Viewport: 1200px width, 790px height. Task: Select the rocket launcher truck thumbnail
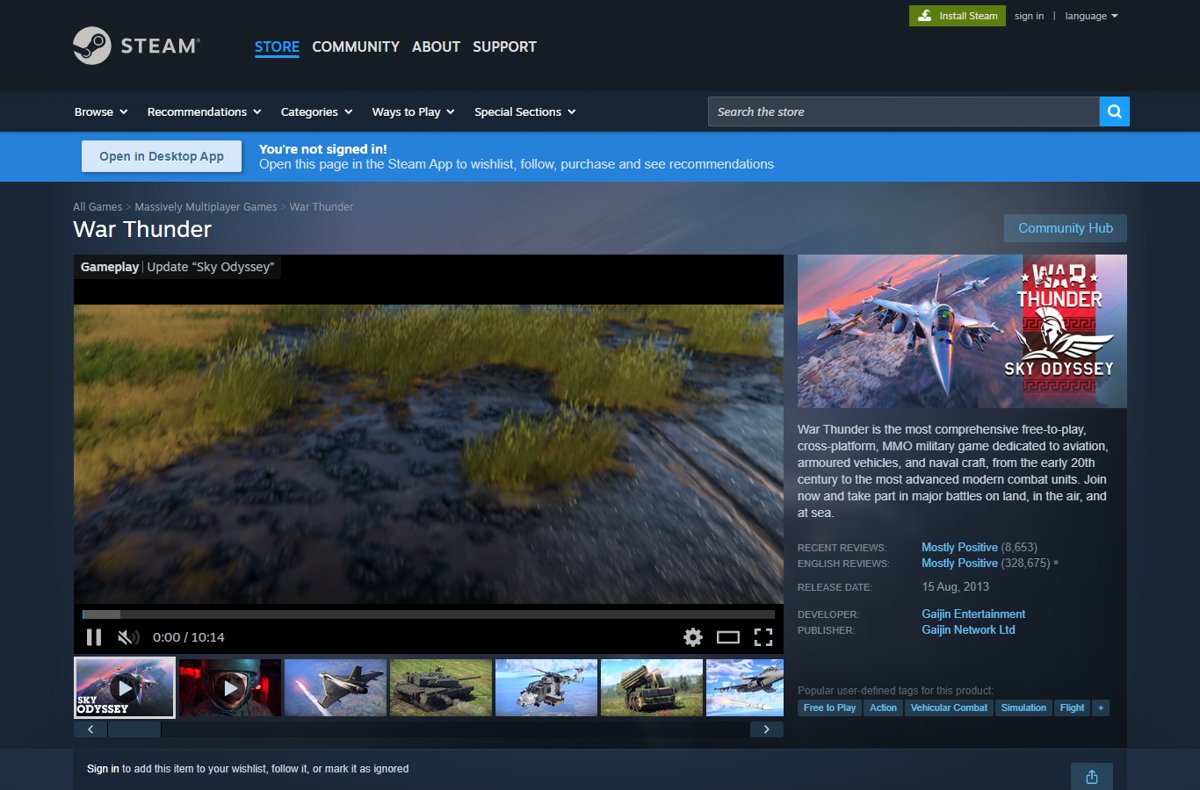(652, 687)
